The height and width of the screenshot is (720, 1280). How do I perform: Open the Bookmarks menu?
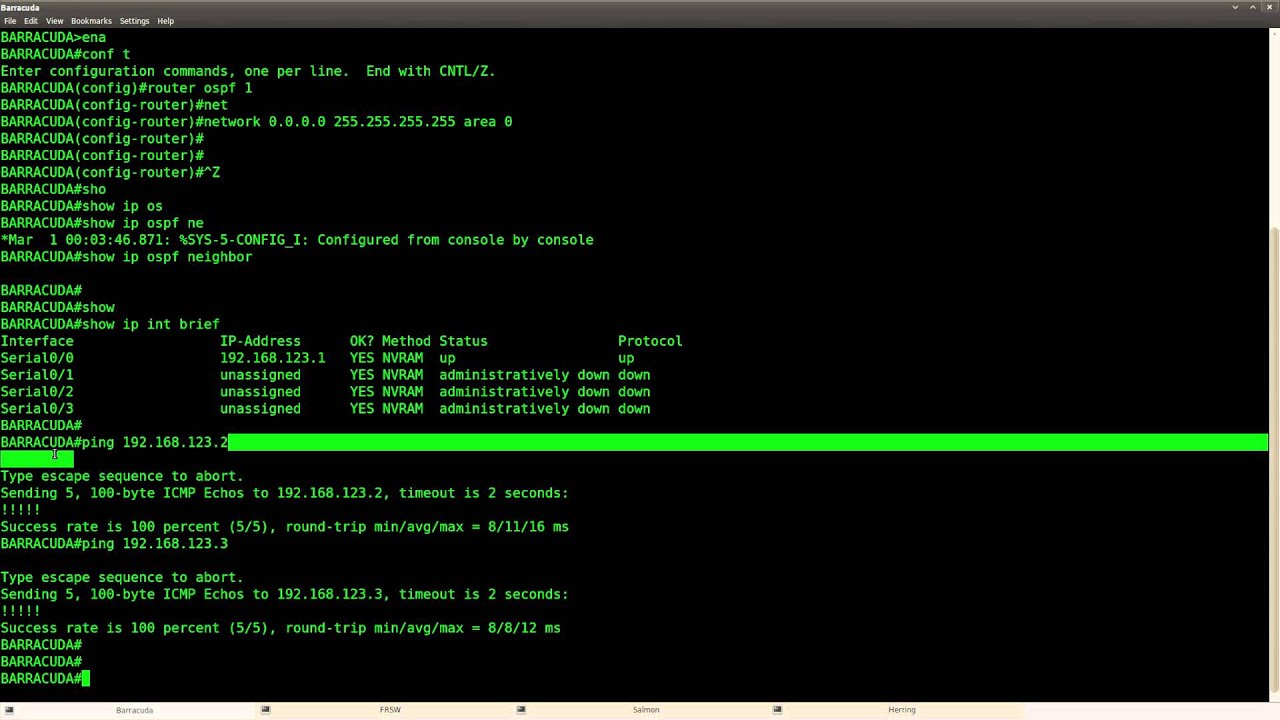(x=91, y=21)
